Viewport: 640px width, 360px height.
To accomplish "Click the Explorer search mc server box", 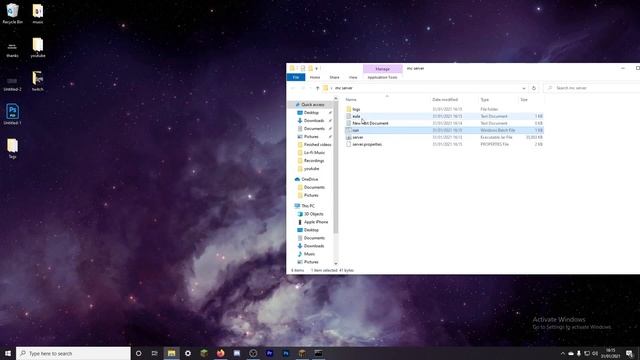I will [x=592, y=88].
